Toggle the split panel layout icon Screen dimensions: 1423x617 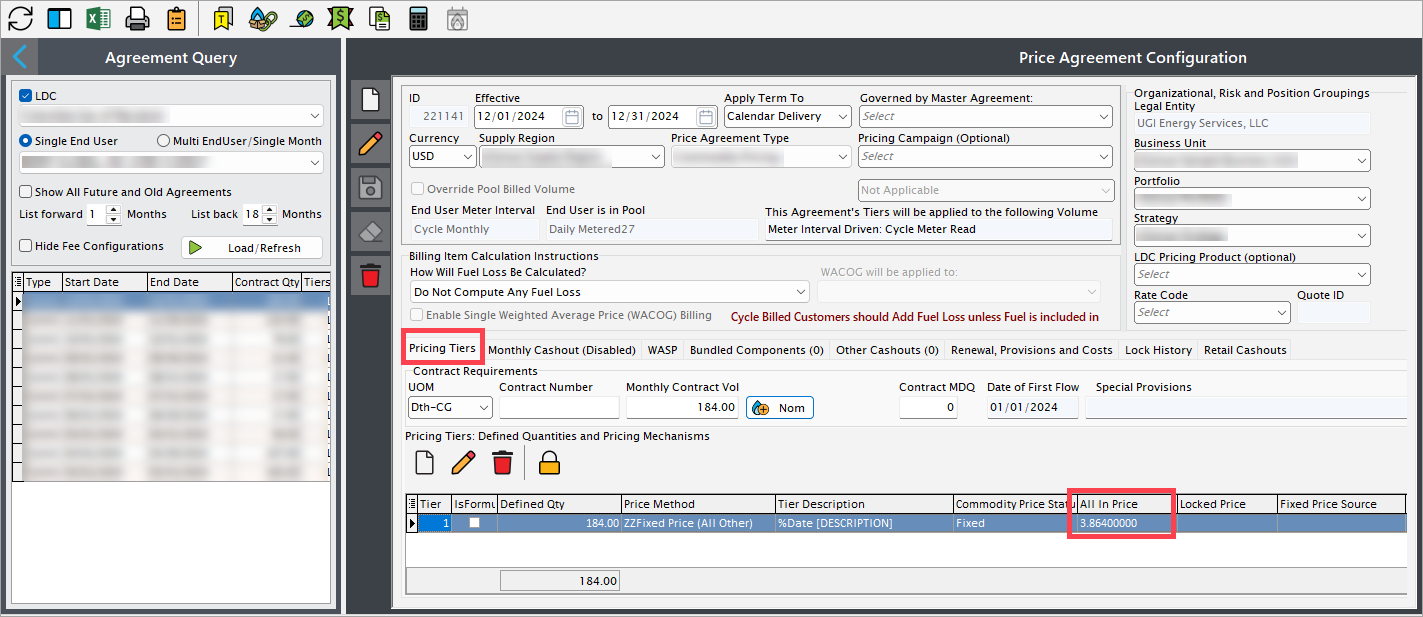pos(59,18)
